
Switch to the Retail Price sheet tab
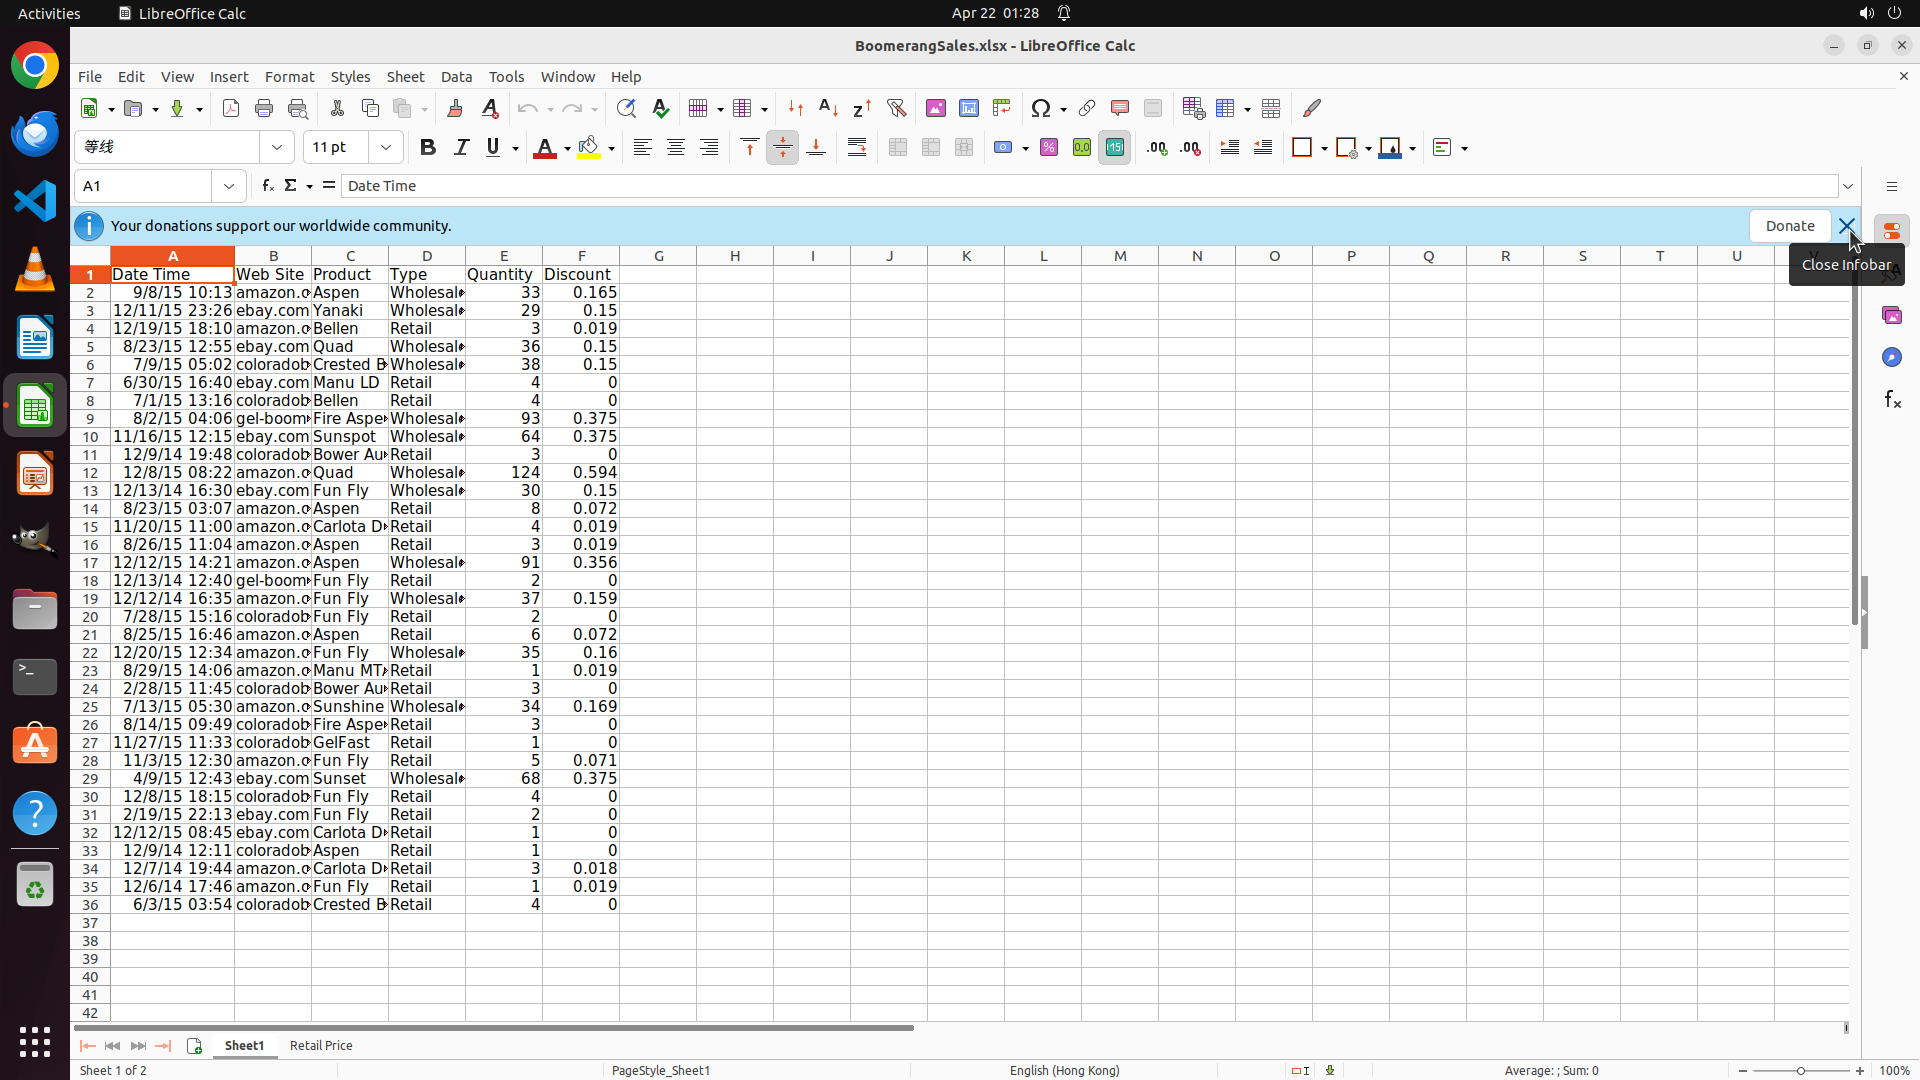[320, 1045]
